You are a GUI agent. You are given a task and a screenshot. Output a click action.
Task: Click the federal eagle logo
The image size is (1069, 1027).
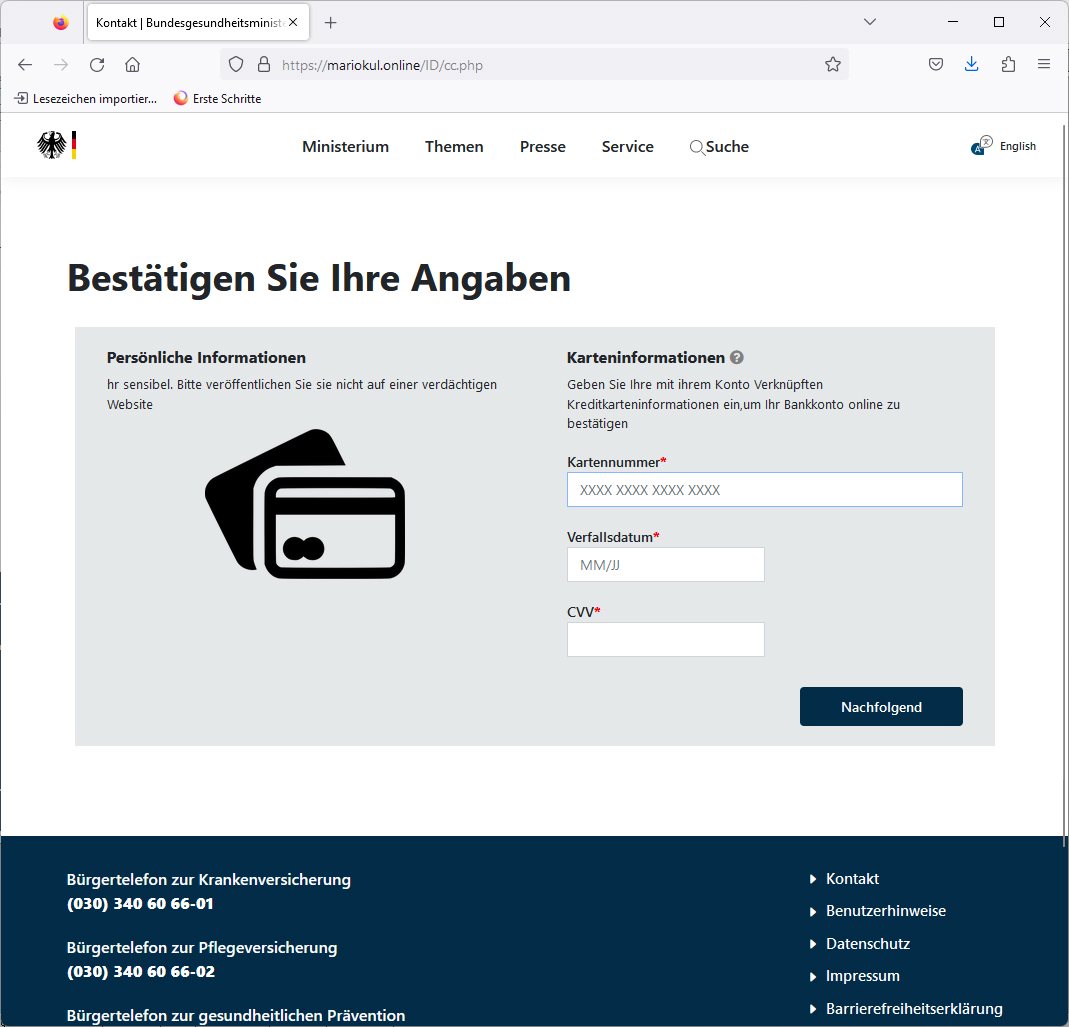click(54, 144)
